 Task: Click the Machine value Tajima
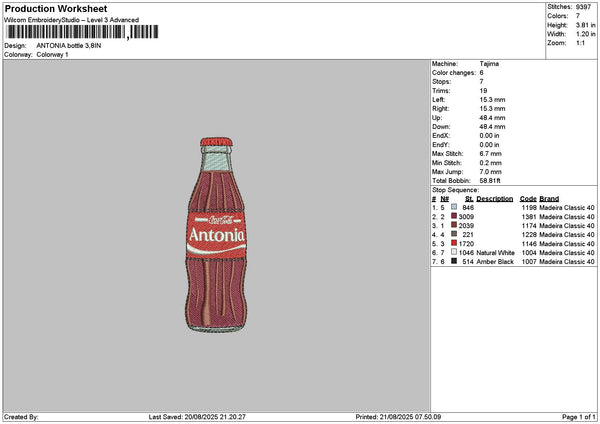click(x=489, y=64)
